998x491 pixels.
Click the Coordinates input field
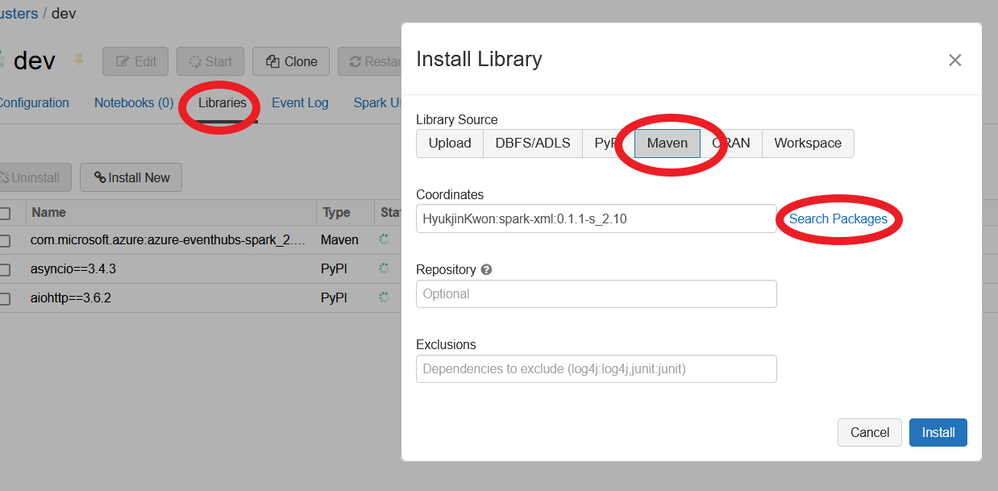pos(596,219)
